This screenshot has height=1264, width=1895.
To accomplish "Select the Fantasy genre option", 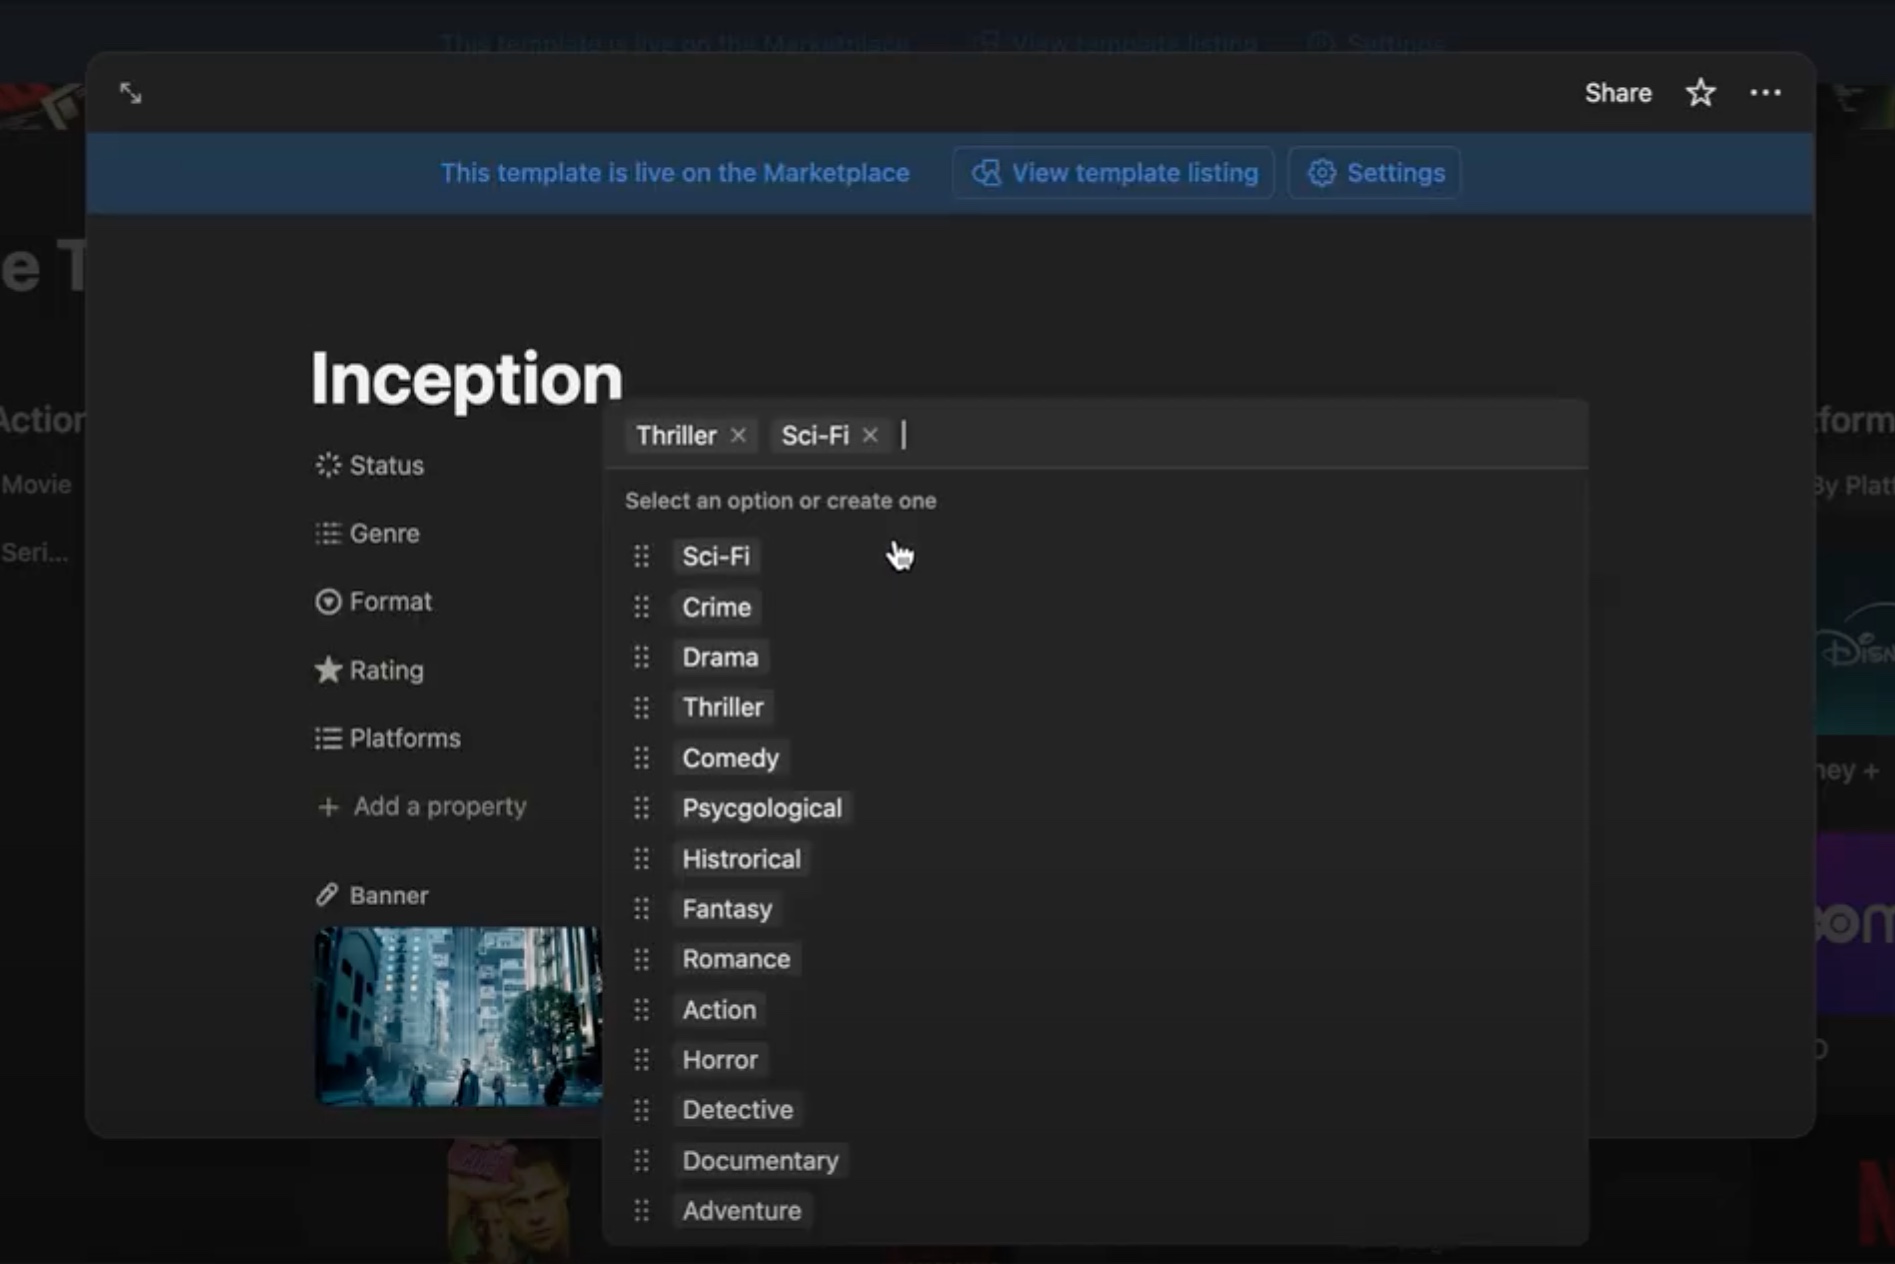I will pyautogui.click(x=727, y=909).
